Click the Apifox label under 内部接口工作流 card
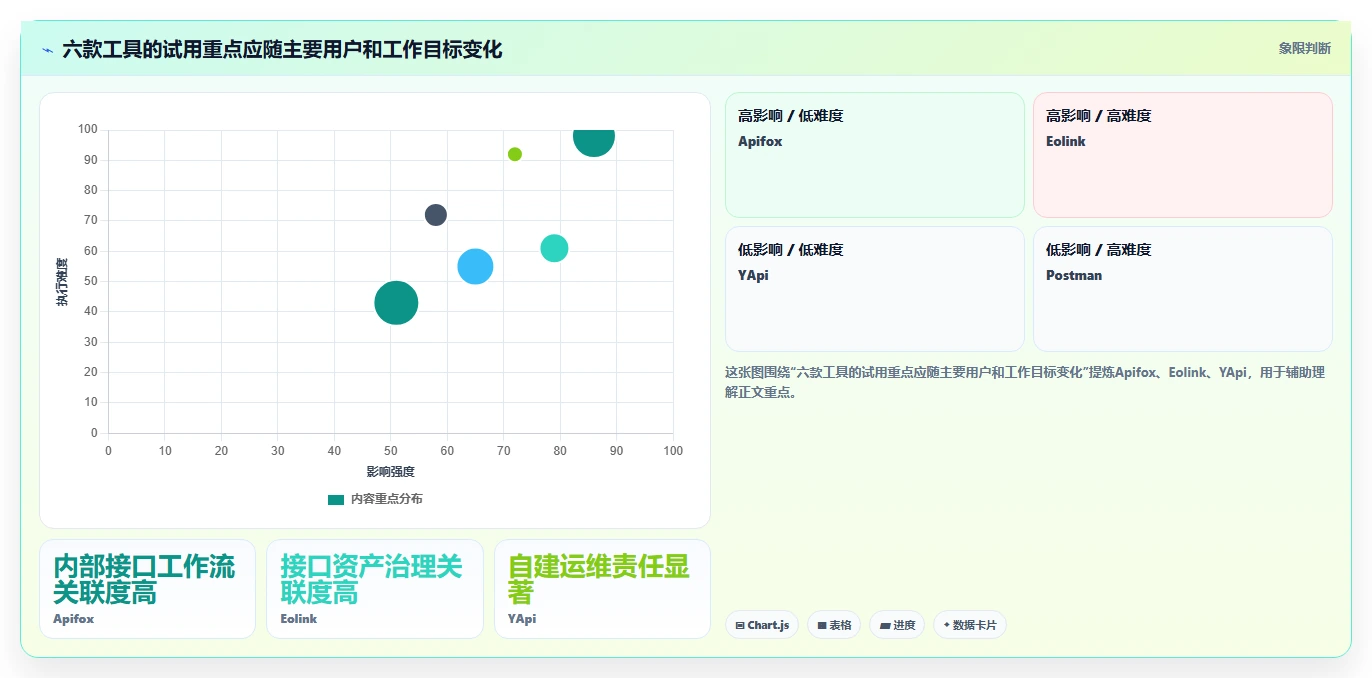This screenshot has height=678, width=1372. coord(74,619)
